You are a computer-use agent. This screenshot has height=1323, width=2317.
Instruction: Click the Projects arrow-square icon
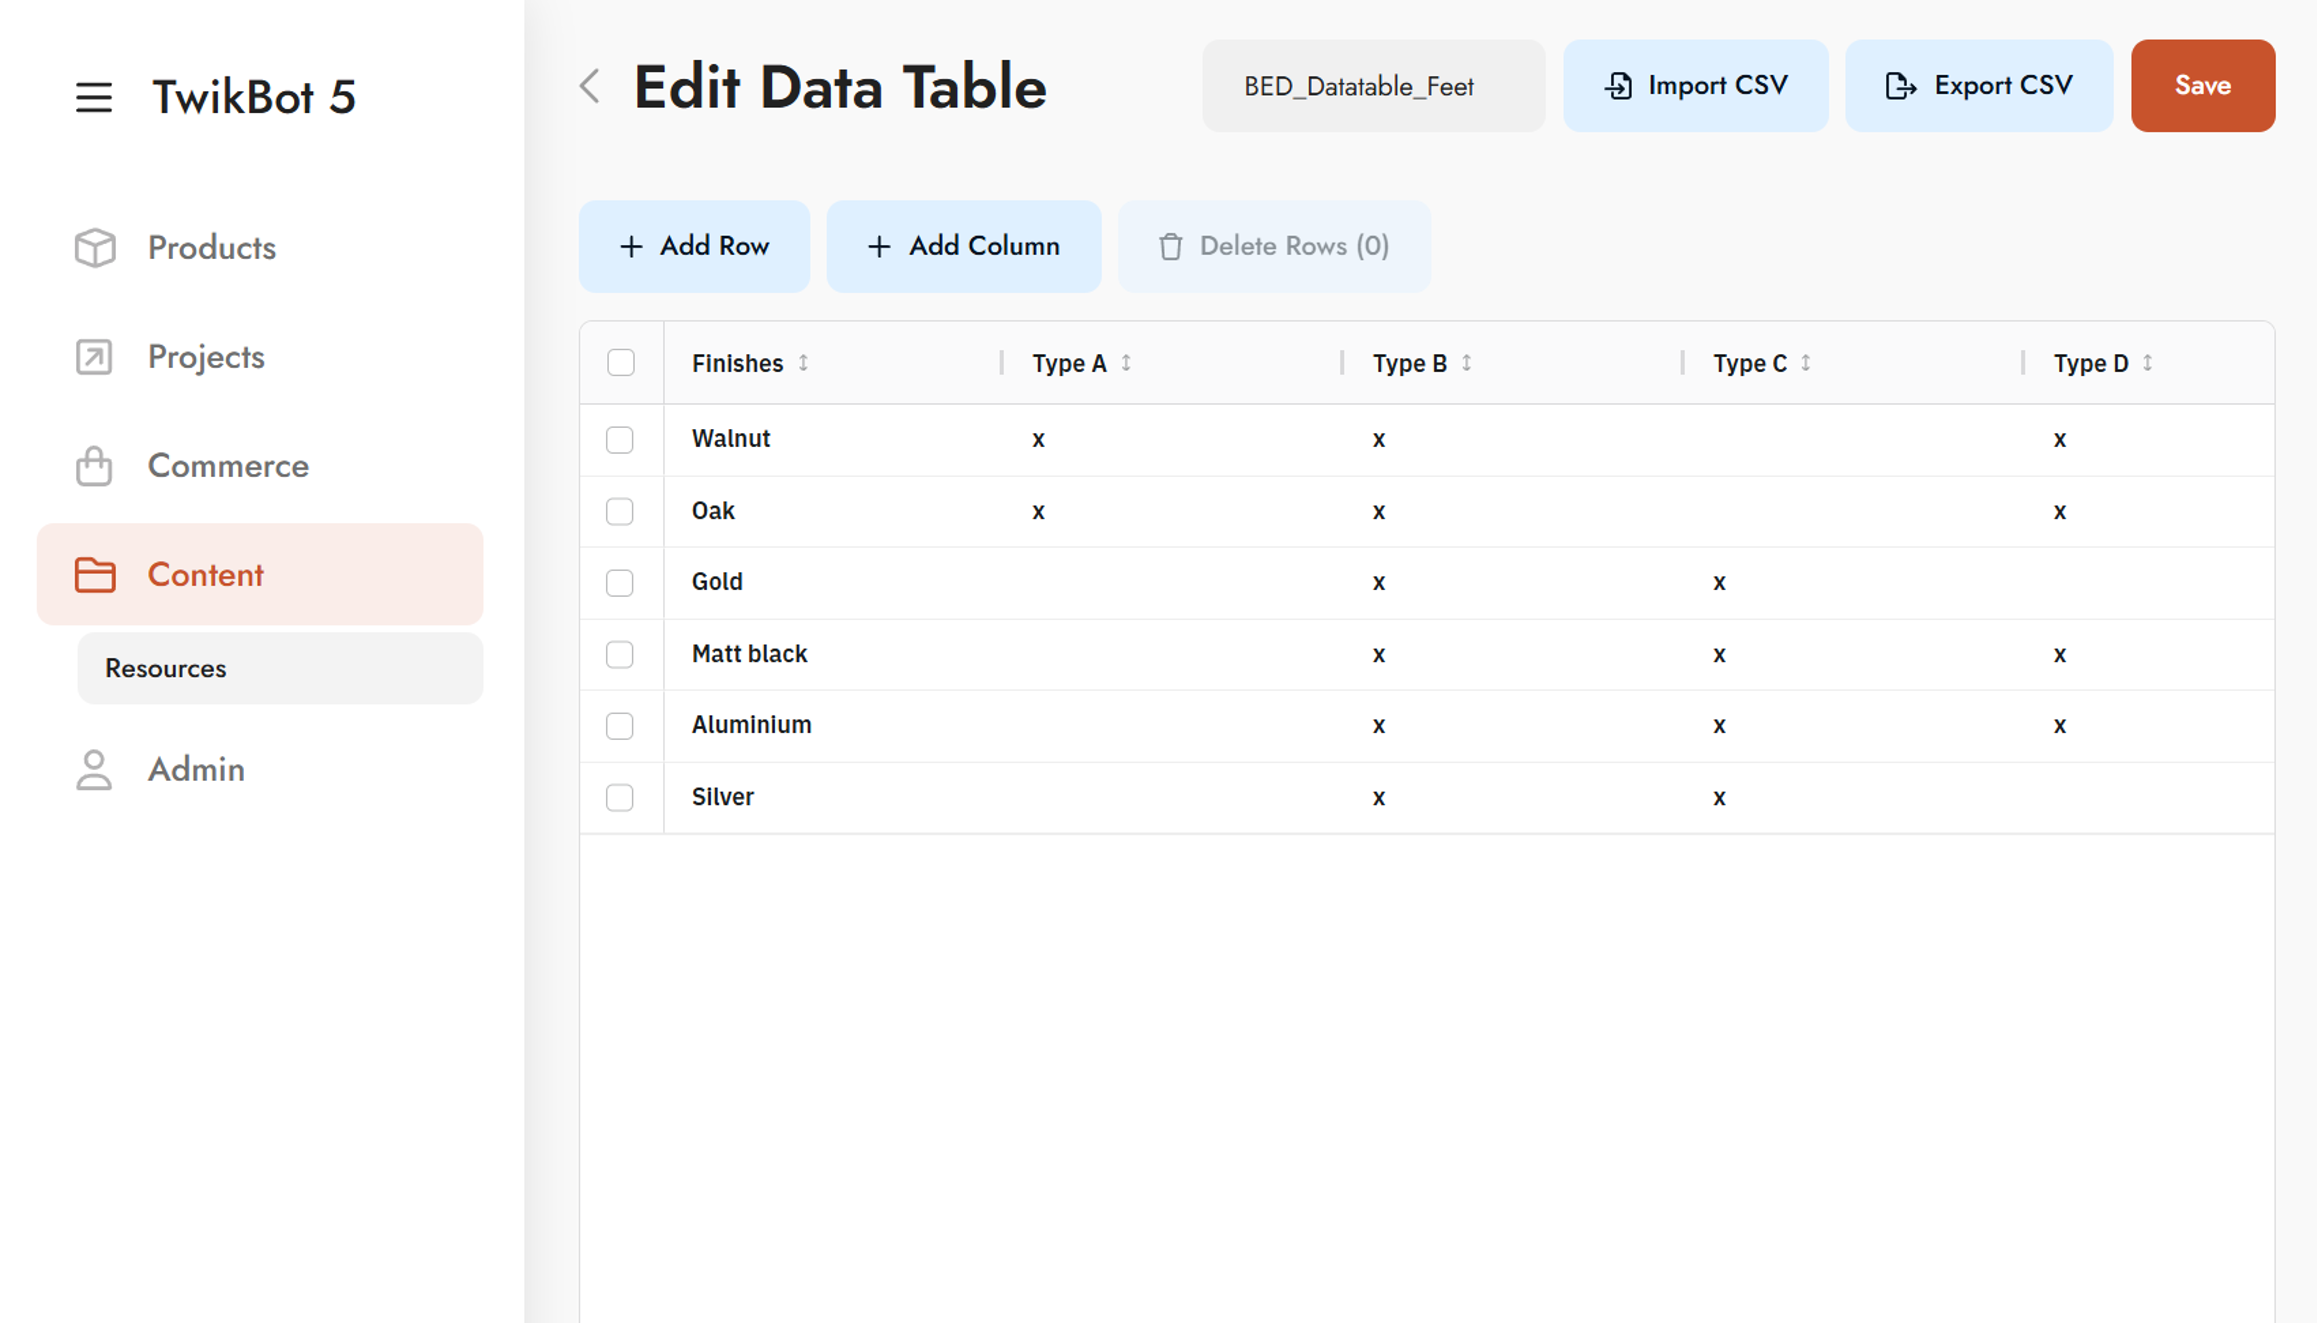pos(95,357)
